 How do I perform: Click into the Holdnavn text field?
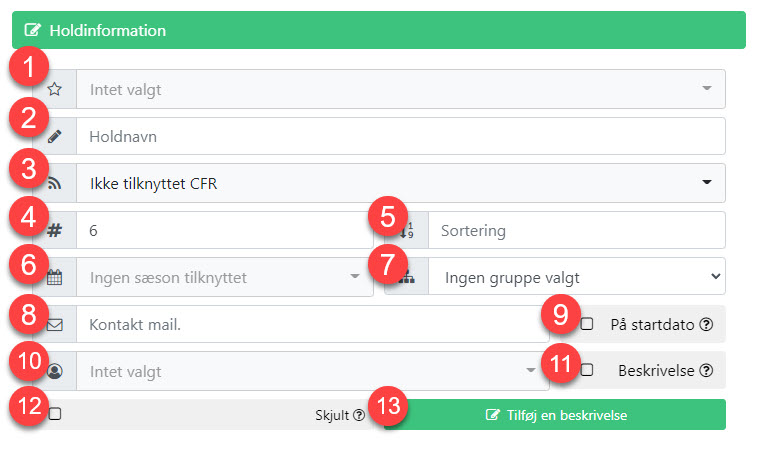point(401,136)
